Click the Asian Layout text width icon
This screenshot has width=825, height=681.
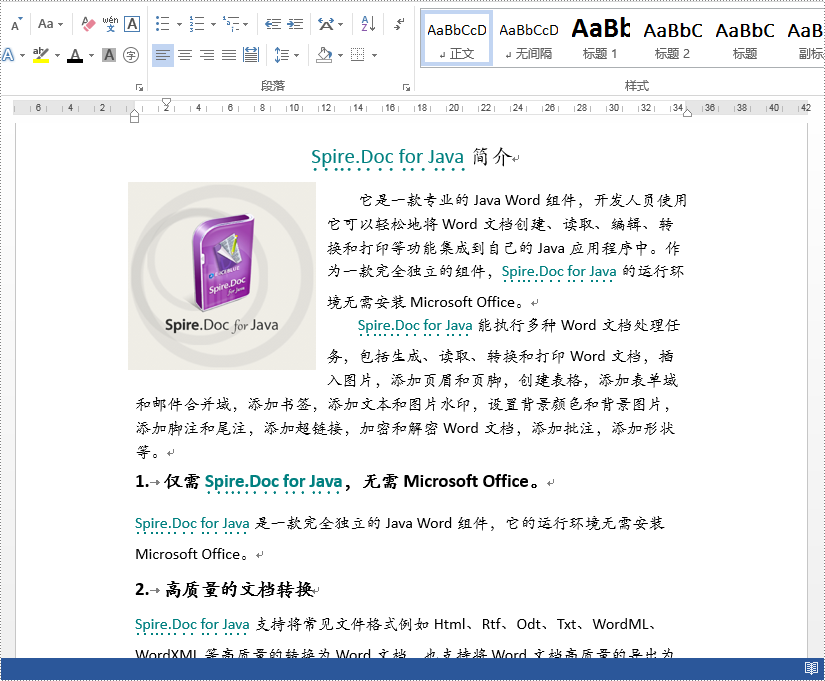[x=326, y=24]
